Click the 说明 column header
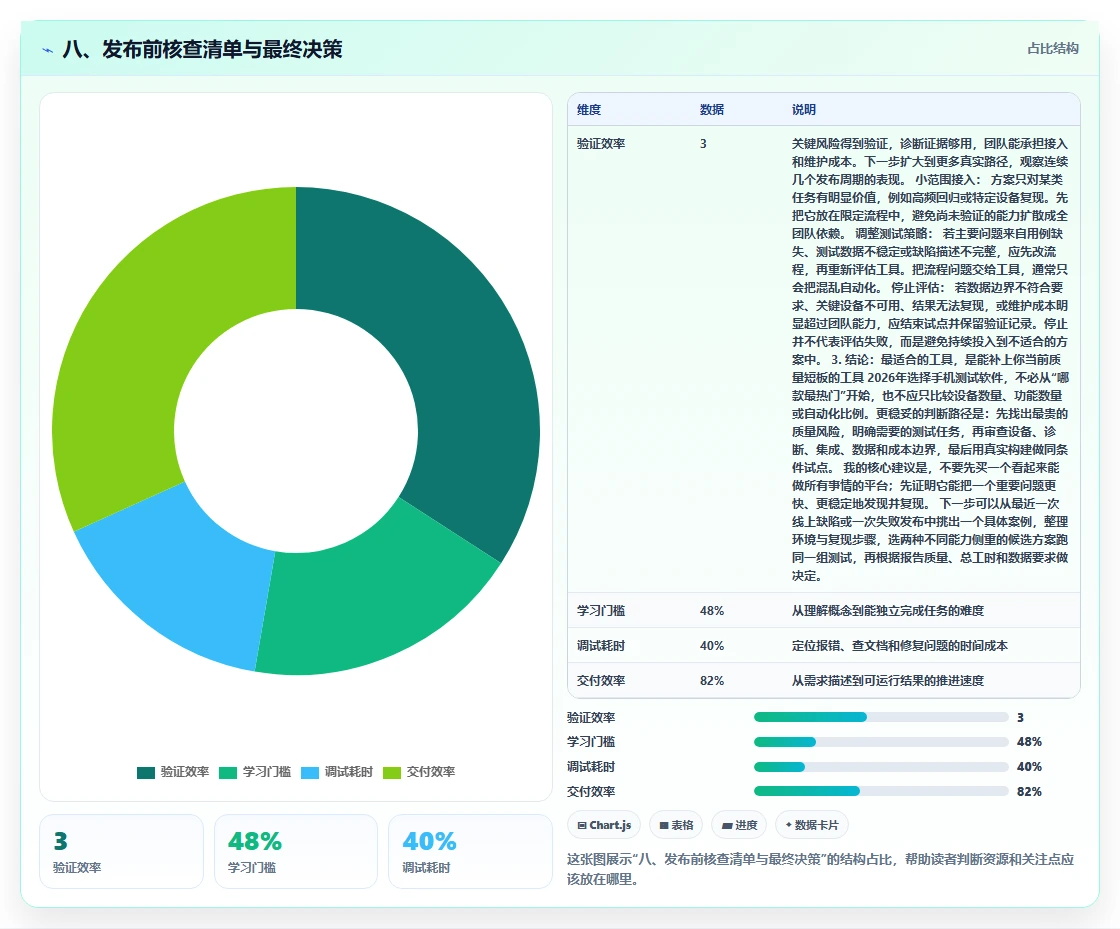Screen dimensions: 1120x929 pyautogui.click(x=804, y=110)
